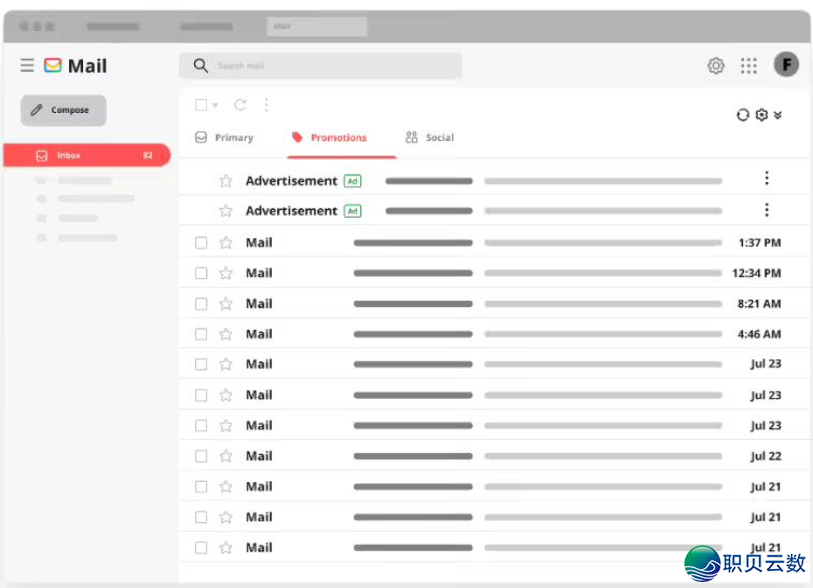Viewport: 813px width, 588px height.
Task: Check the box for Jul 22 message
Action: pos(201,456)
